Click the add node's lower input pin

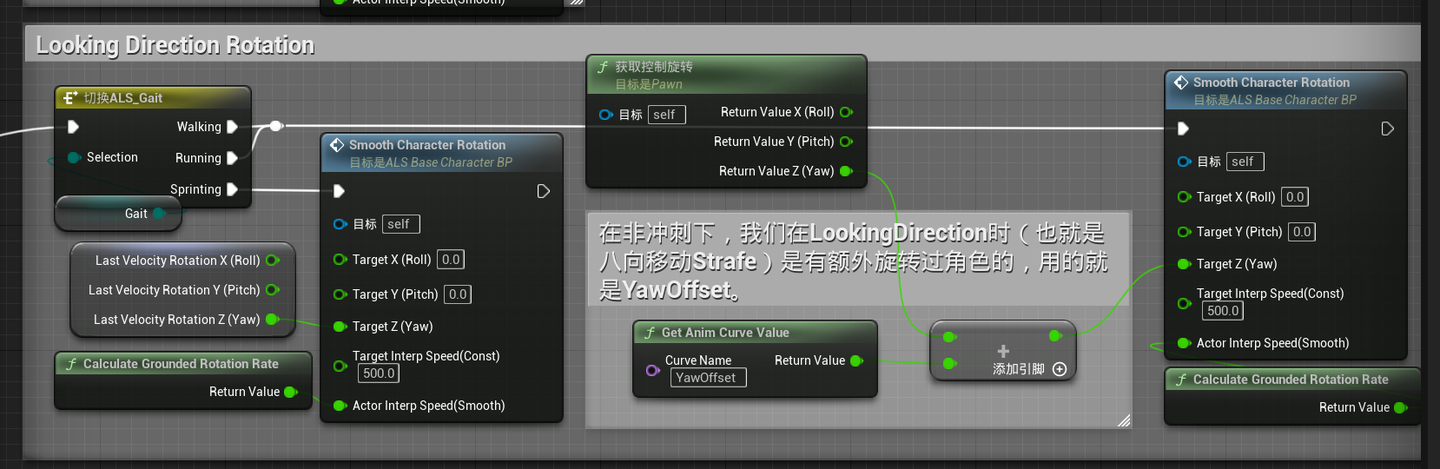point(949,364)
